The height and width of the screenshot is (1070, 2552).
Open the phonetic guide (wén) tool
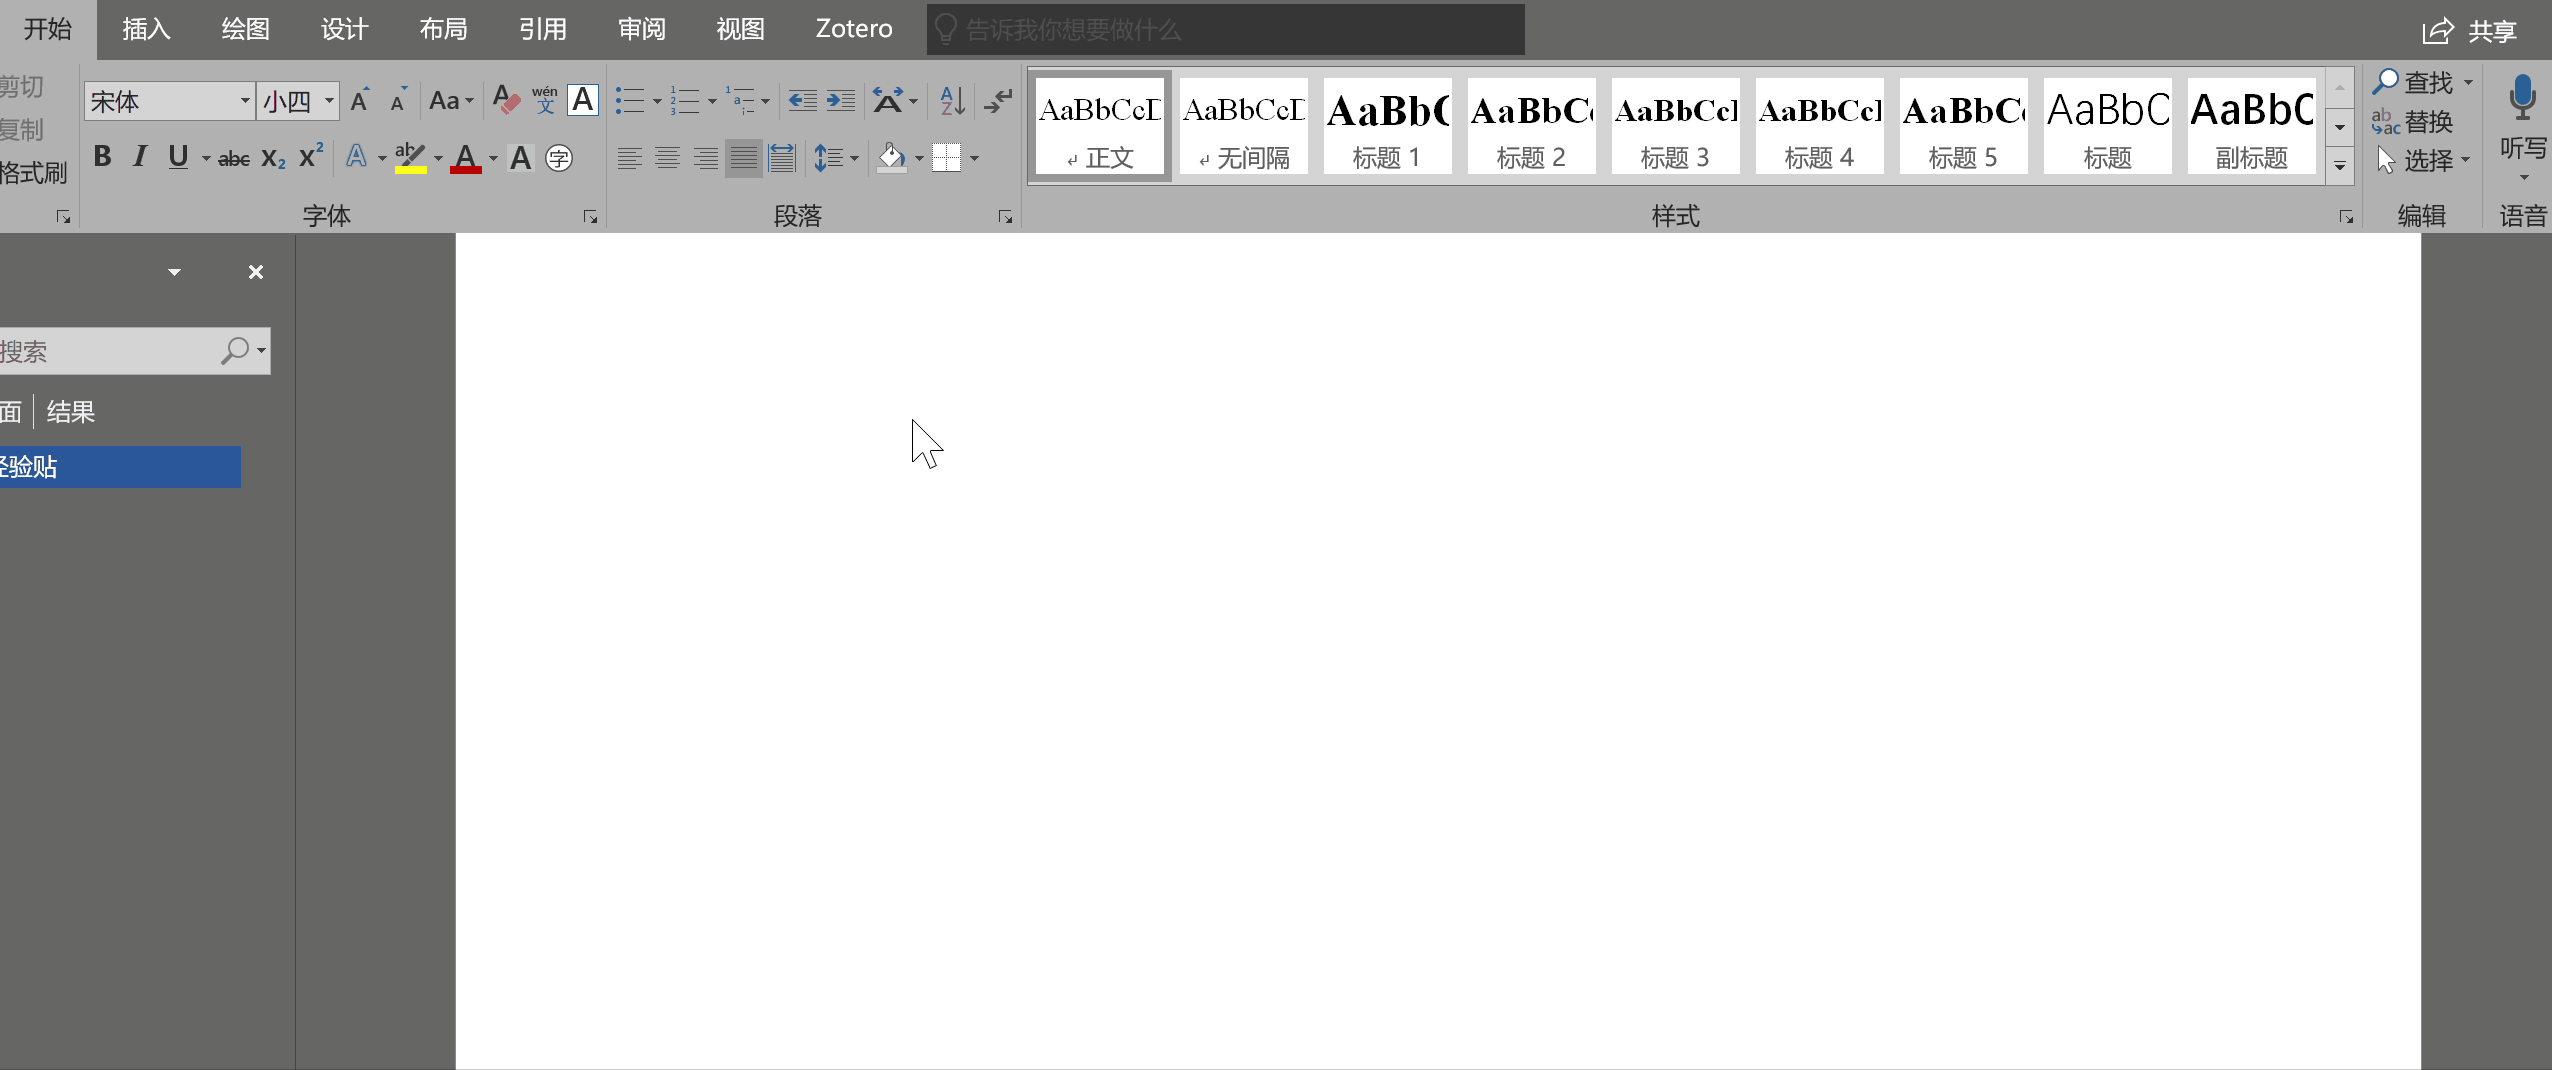click(545, 100)
